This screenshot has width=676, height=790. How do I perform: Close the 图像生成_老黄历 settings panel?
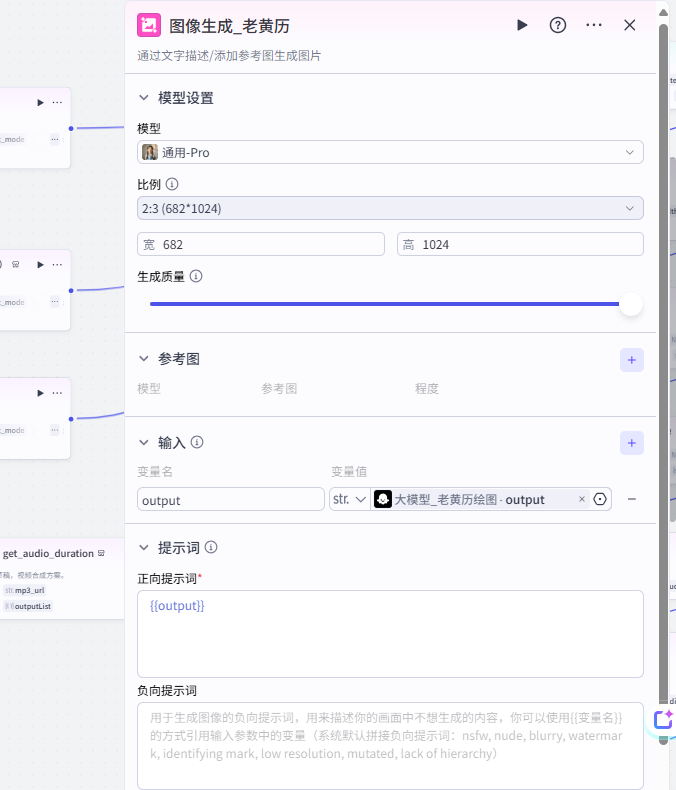(629, 25)
